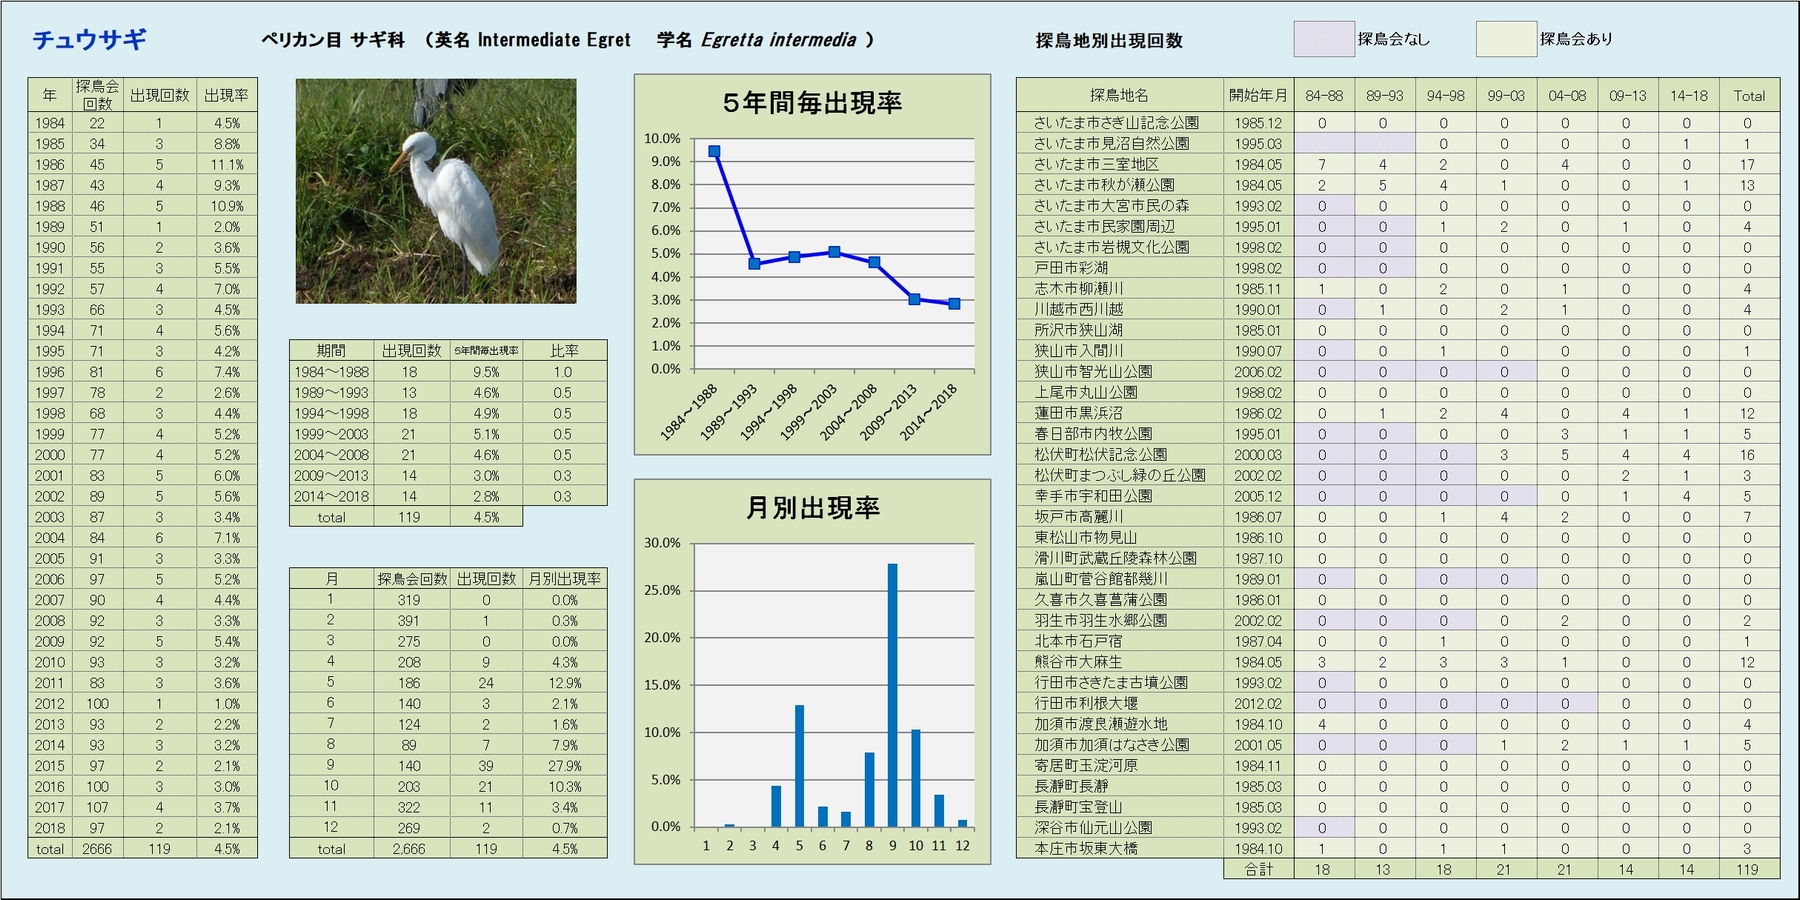Click the 英名 Intermediate Egret text
The height and width of the screenshot is (900, 1800).
(x=533, y=40)
